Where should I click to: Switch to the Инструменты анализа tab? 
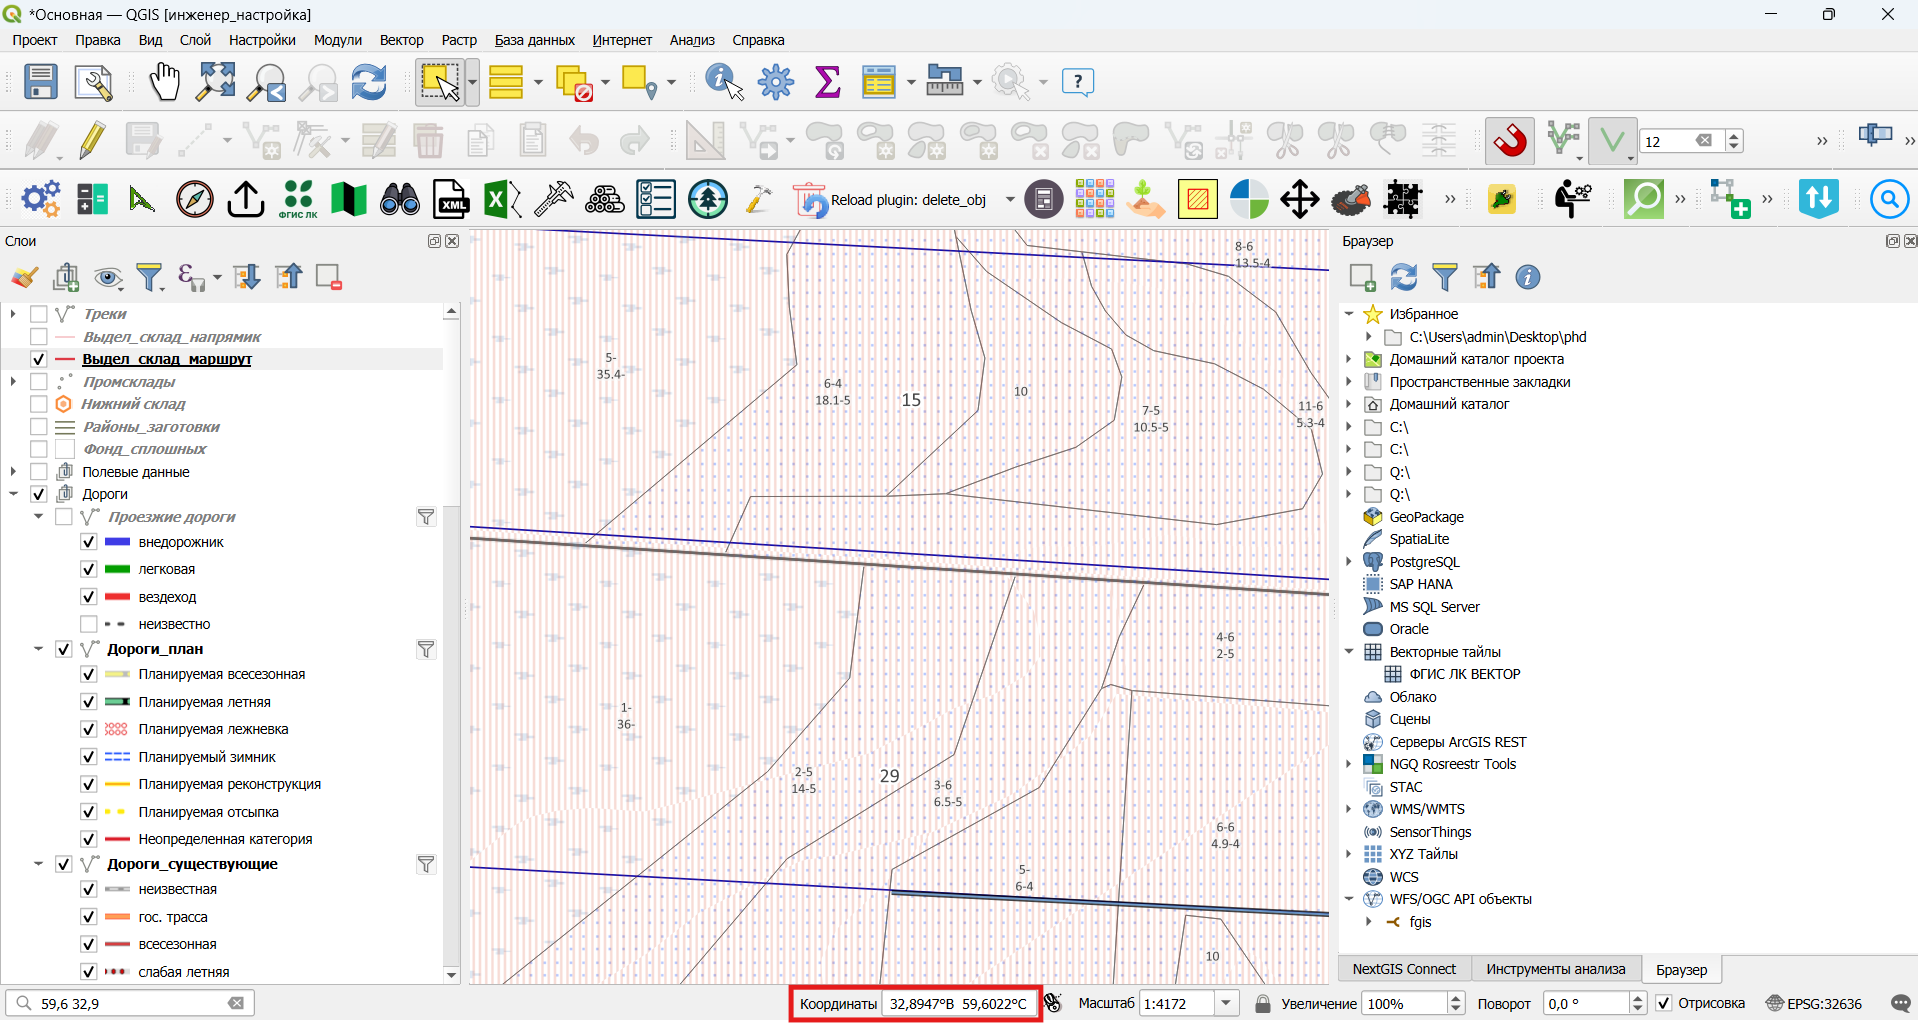pyautogui.click(x=1555, y=969)
